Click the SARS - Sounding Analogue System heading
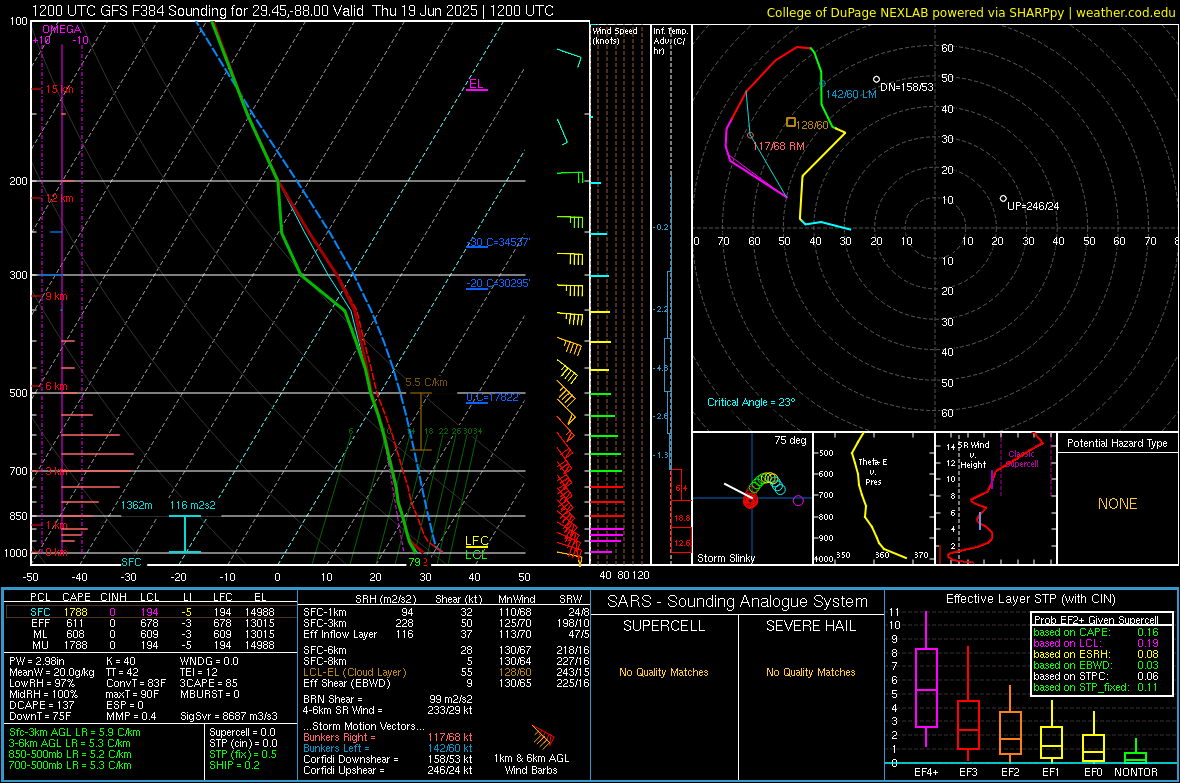The width and height of the screenshot is (1180, 783). pyautogui.click(x=738, y=602)
